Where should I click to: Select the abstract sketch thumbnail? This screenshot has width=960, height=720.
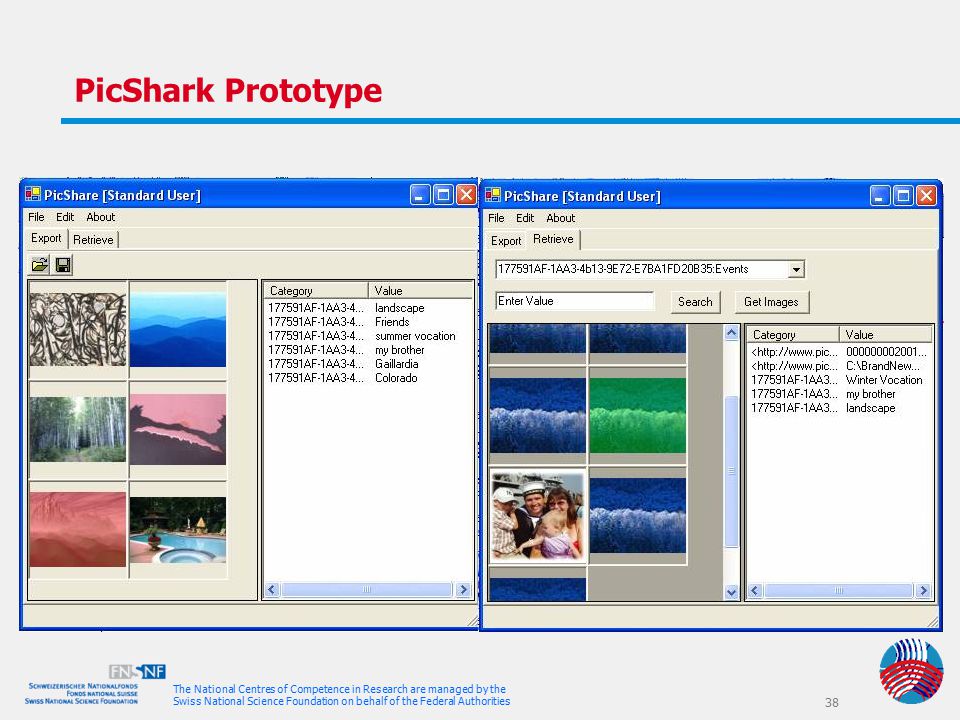click(78, 329)
